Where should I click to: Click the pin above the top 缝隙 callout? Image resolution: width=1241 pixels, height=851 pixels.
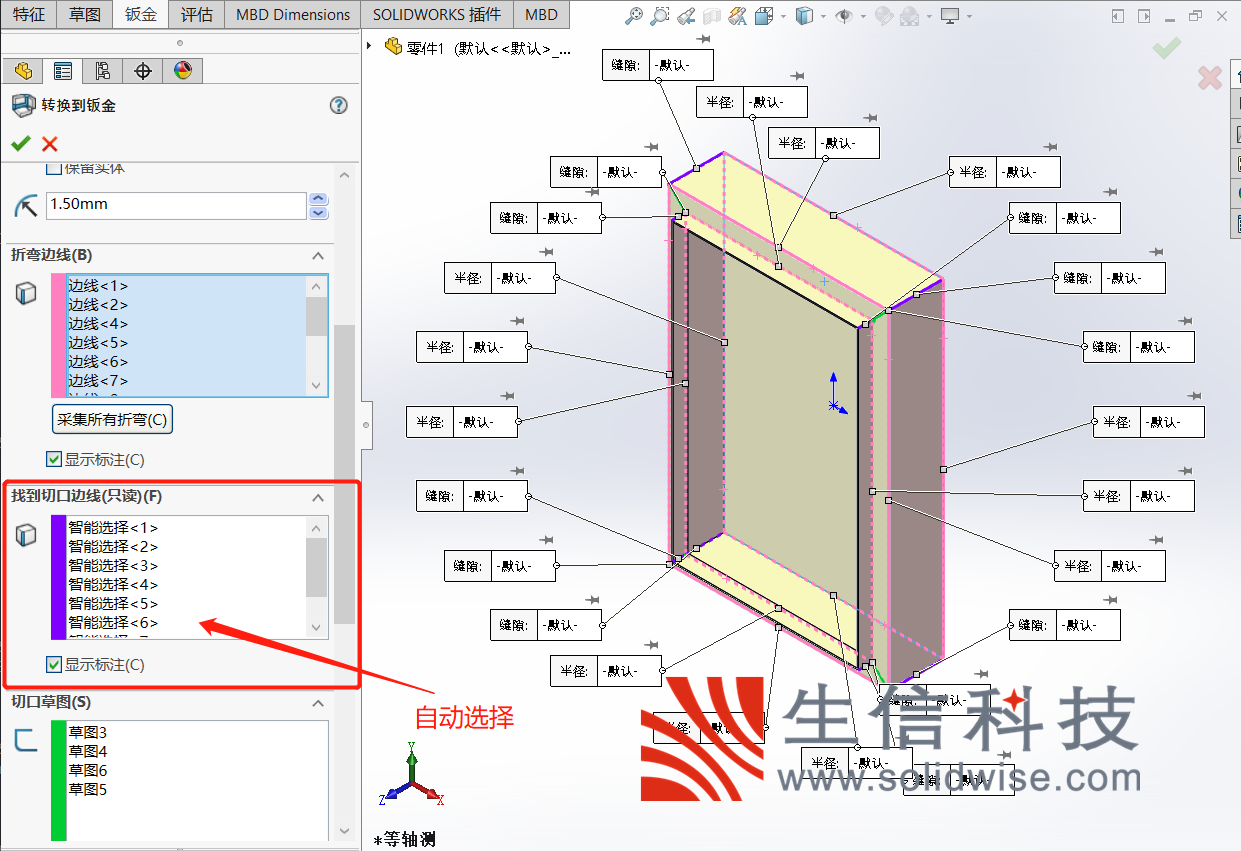pyautogui.click(x=703, y=38)
